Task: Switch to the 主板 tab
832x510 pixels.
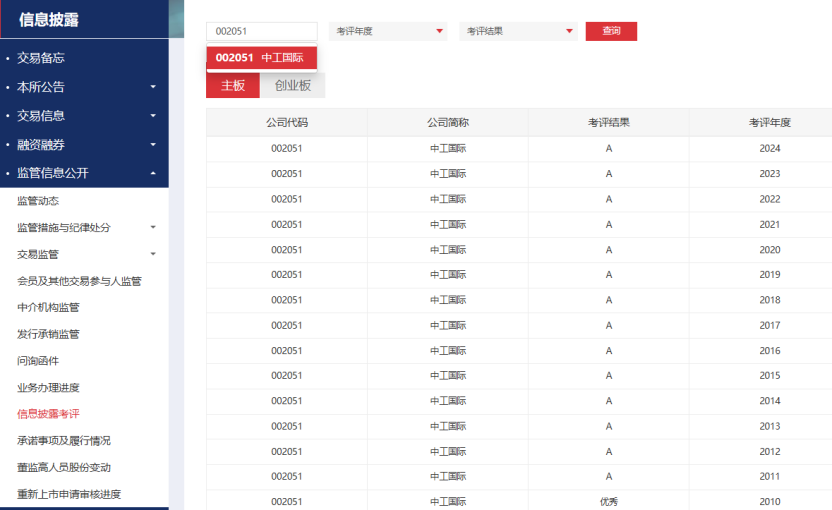Action: point(233,86)
